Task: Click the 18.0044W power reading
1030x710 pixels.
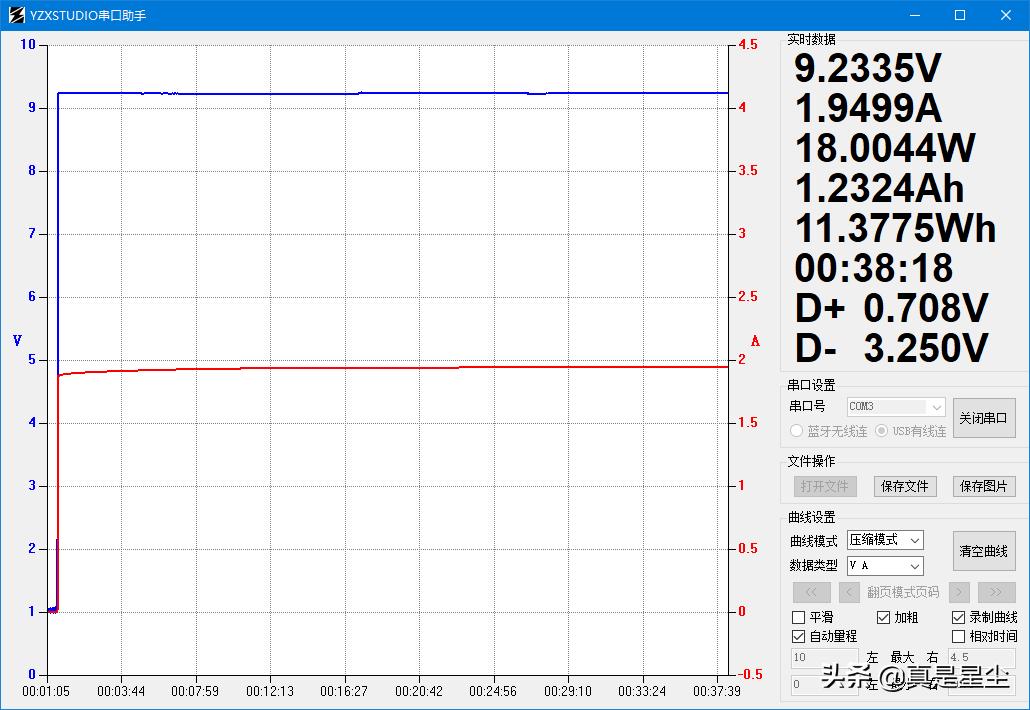Action: 885,148
